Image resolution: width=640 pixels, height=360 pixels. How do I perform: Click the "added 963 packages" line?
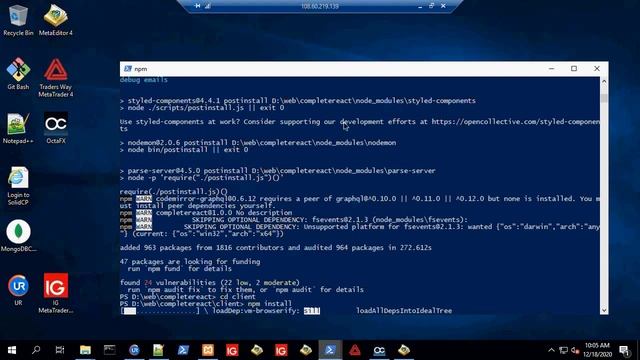[x=276, y=248]
